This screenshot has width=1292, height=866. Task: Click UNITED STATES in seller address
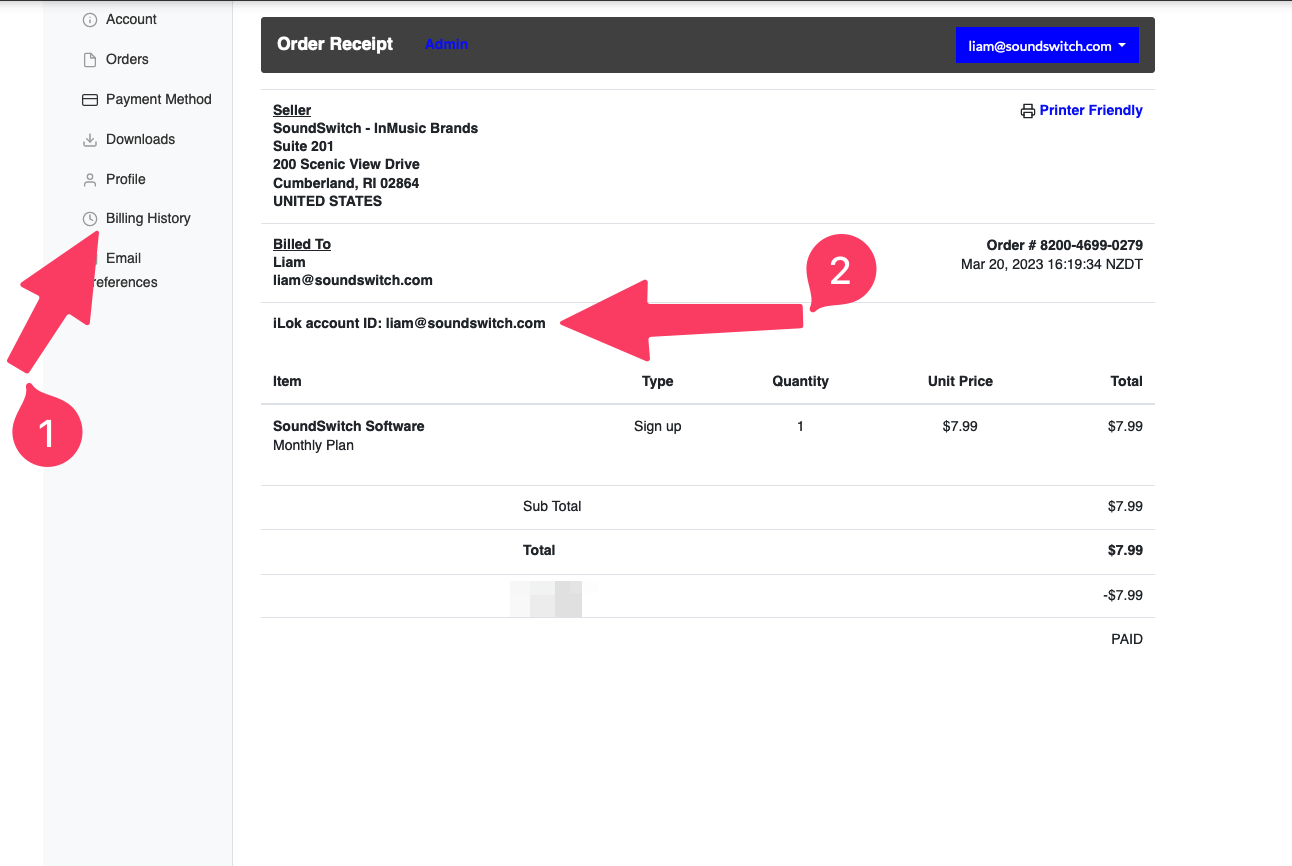pyautogui.click(x=327, y=201)
